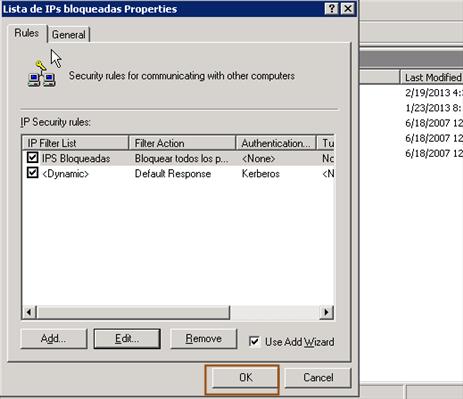Select the <Dynamic> rule name
463x399 pixels.
tap(65, 174)
